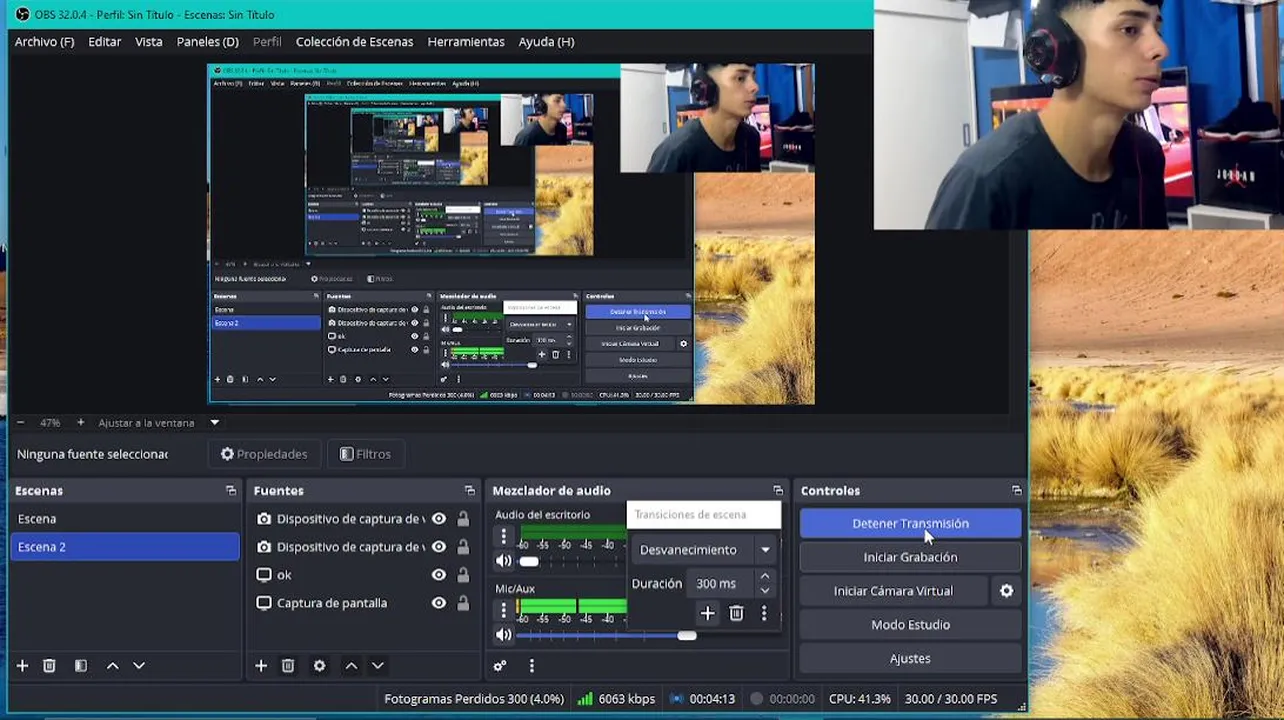Toggle visibility of the ok source
The image size is (1284, 720).
(x=439, y=575)
